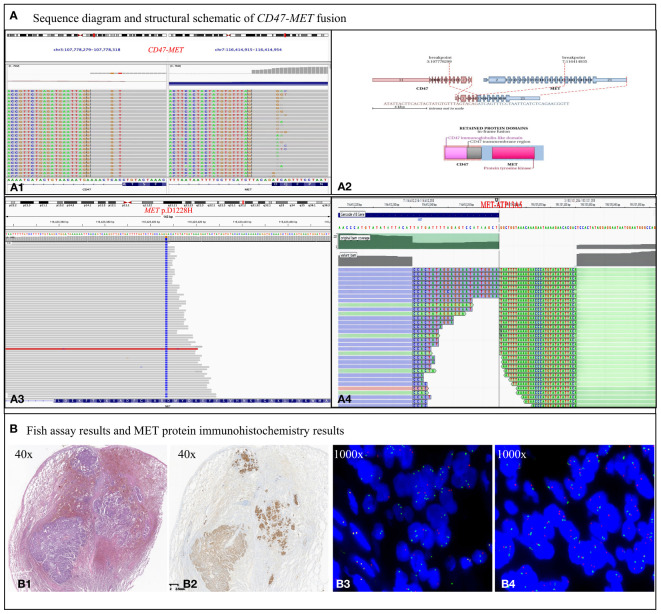Select the magenta MET protein tyrosine kinase box
This screenshot has width=661, height=614.
click(x=513, y=153)
